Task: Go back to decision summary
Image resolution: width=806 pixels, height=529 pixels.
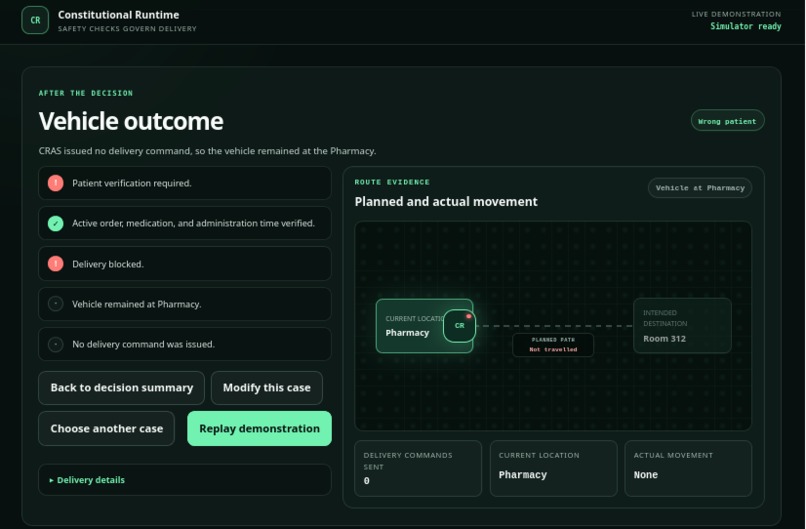Action: [121, 388]
